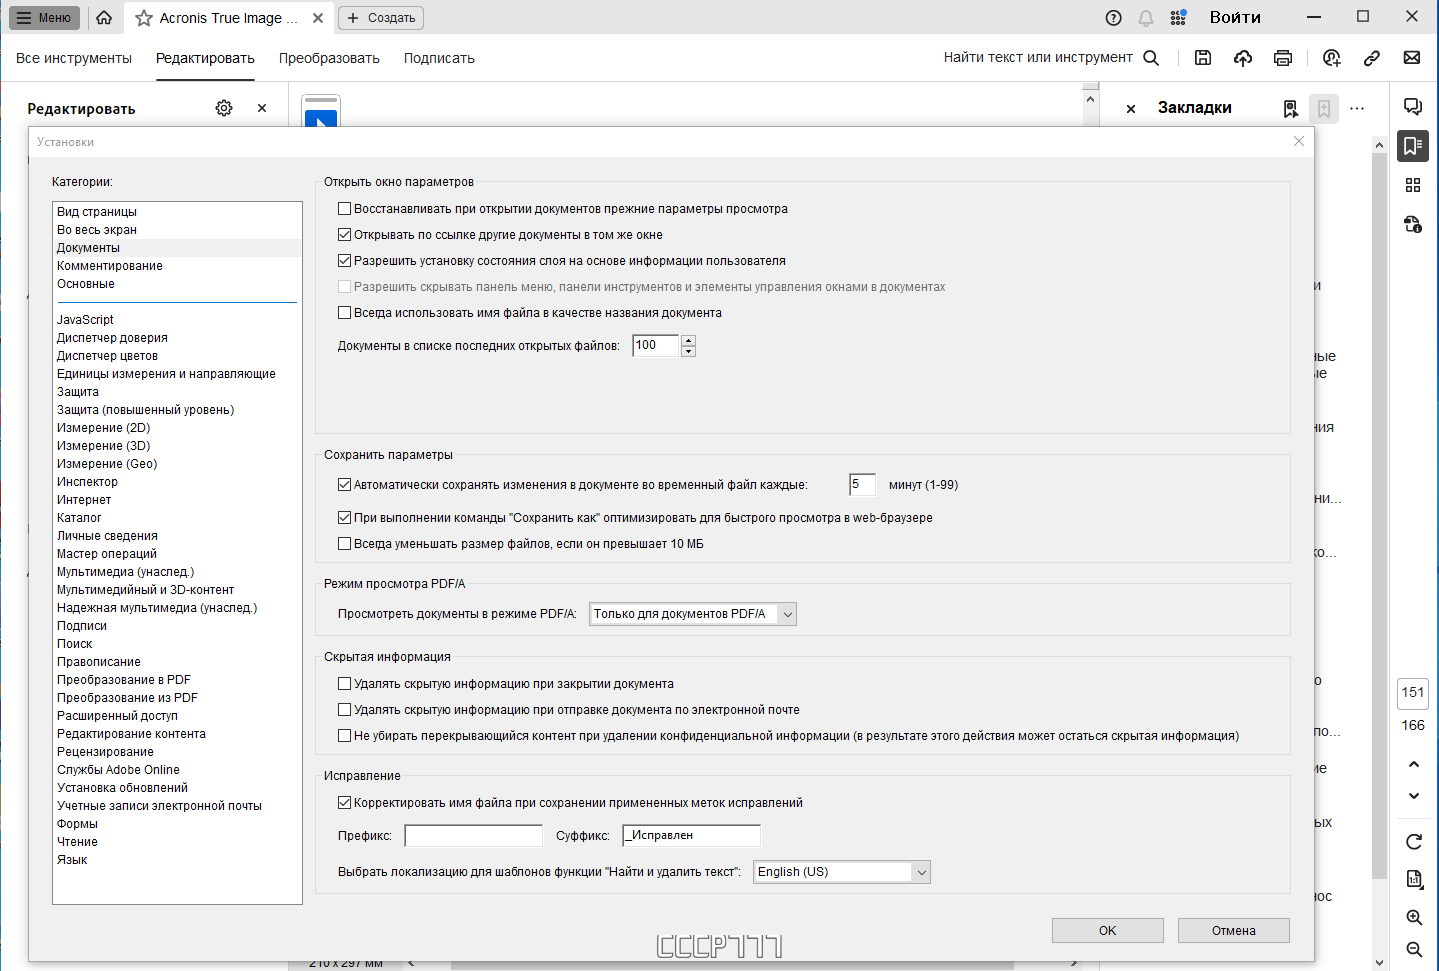Go to the previous page arrow
1439x971 pixels.
point(1414,765)
